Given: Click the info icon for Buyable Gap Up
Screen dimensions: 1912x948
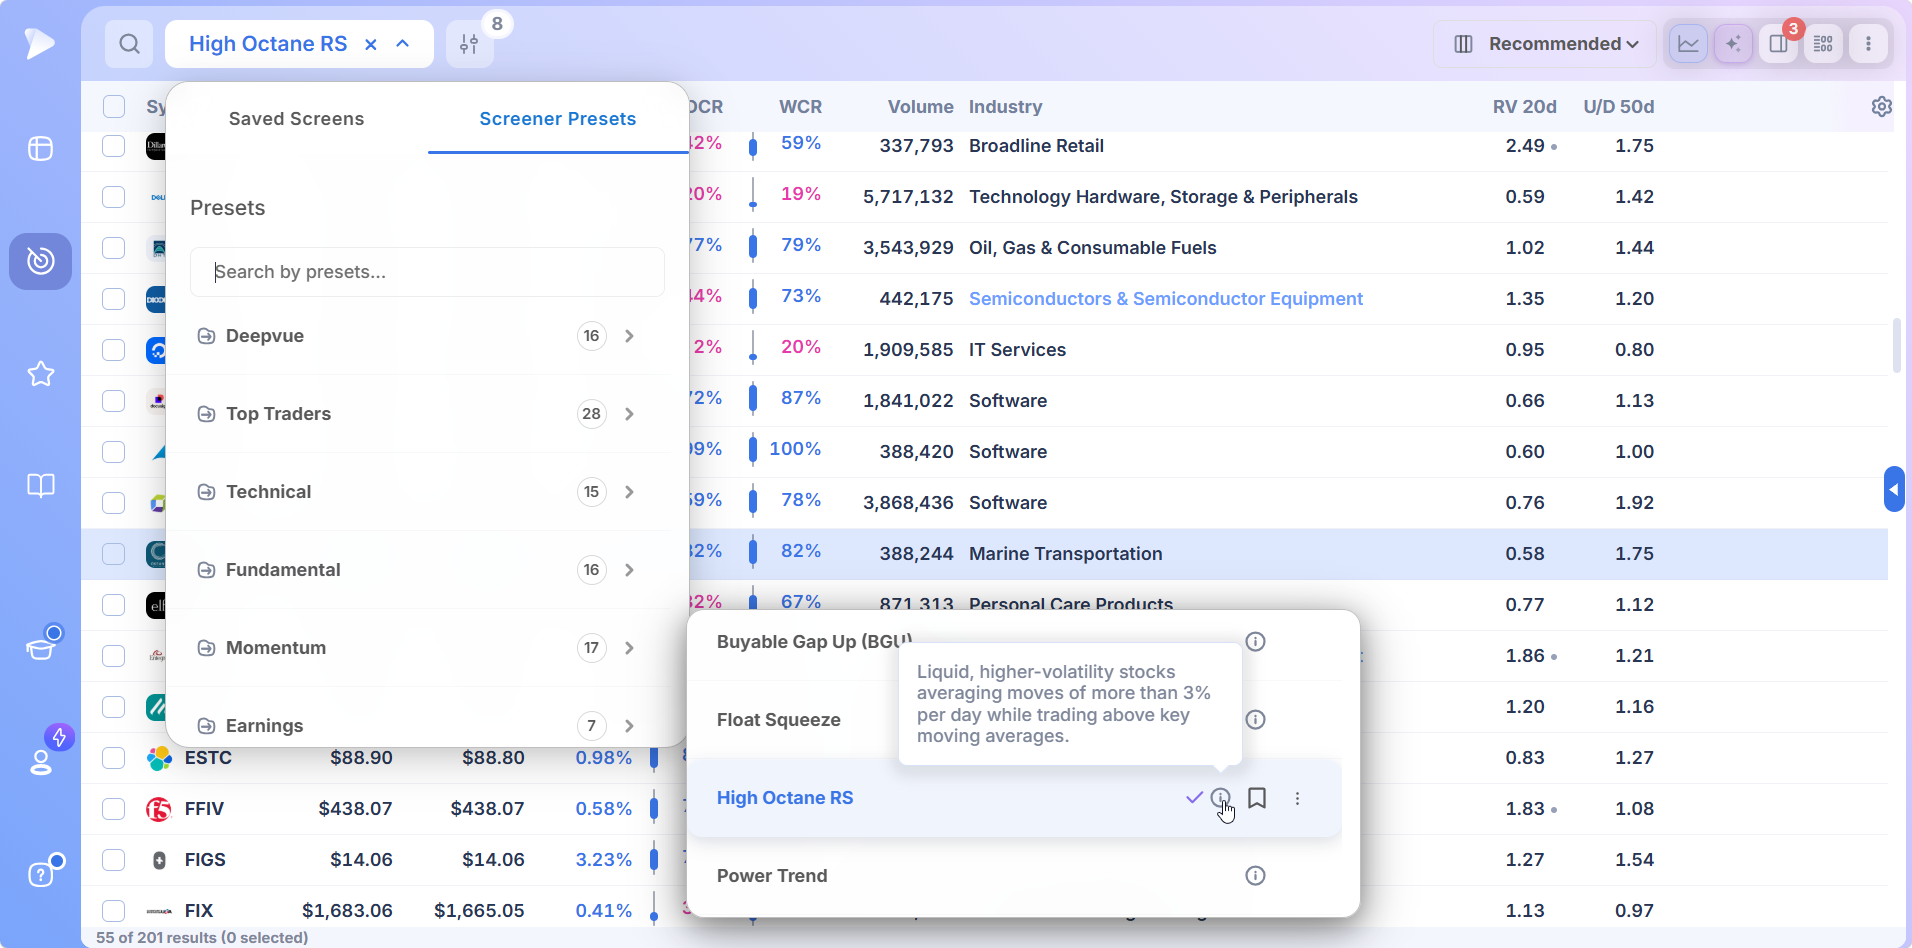Looking at the screenshot, I should coord(1255,642).
